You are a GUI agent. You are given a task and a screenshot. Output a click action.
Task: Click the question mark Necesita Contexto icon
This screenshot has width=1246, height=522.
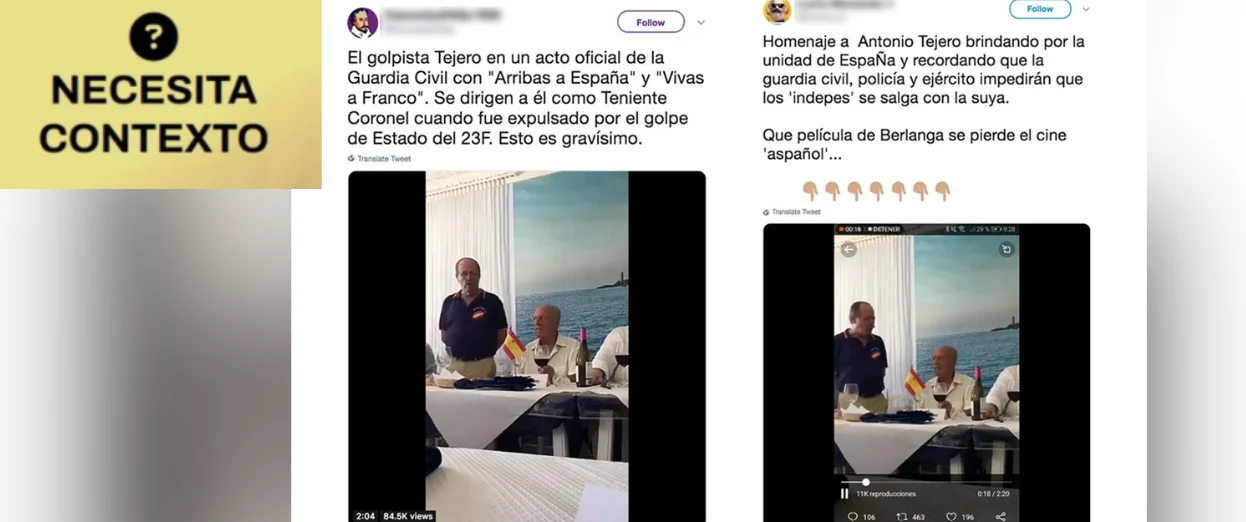pos(154,37)
